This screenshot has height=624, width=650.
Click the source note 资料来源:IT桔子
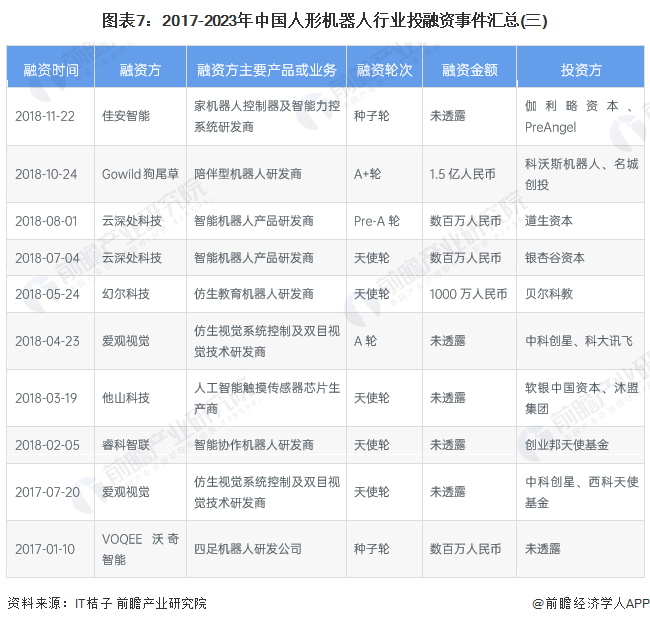[x=107, y=603]
